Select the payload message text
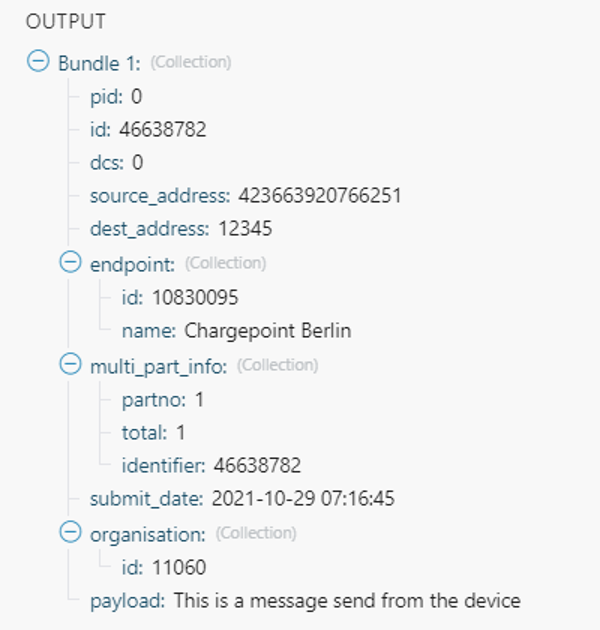This screenshot has height=630, width=600. click(x=346, y=601)
